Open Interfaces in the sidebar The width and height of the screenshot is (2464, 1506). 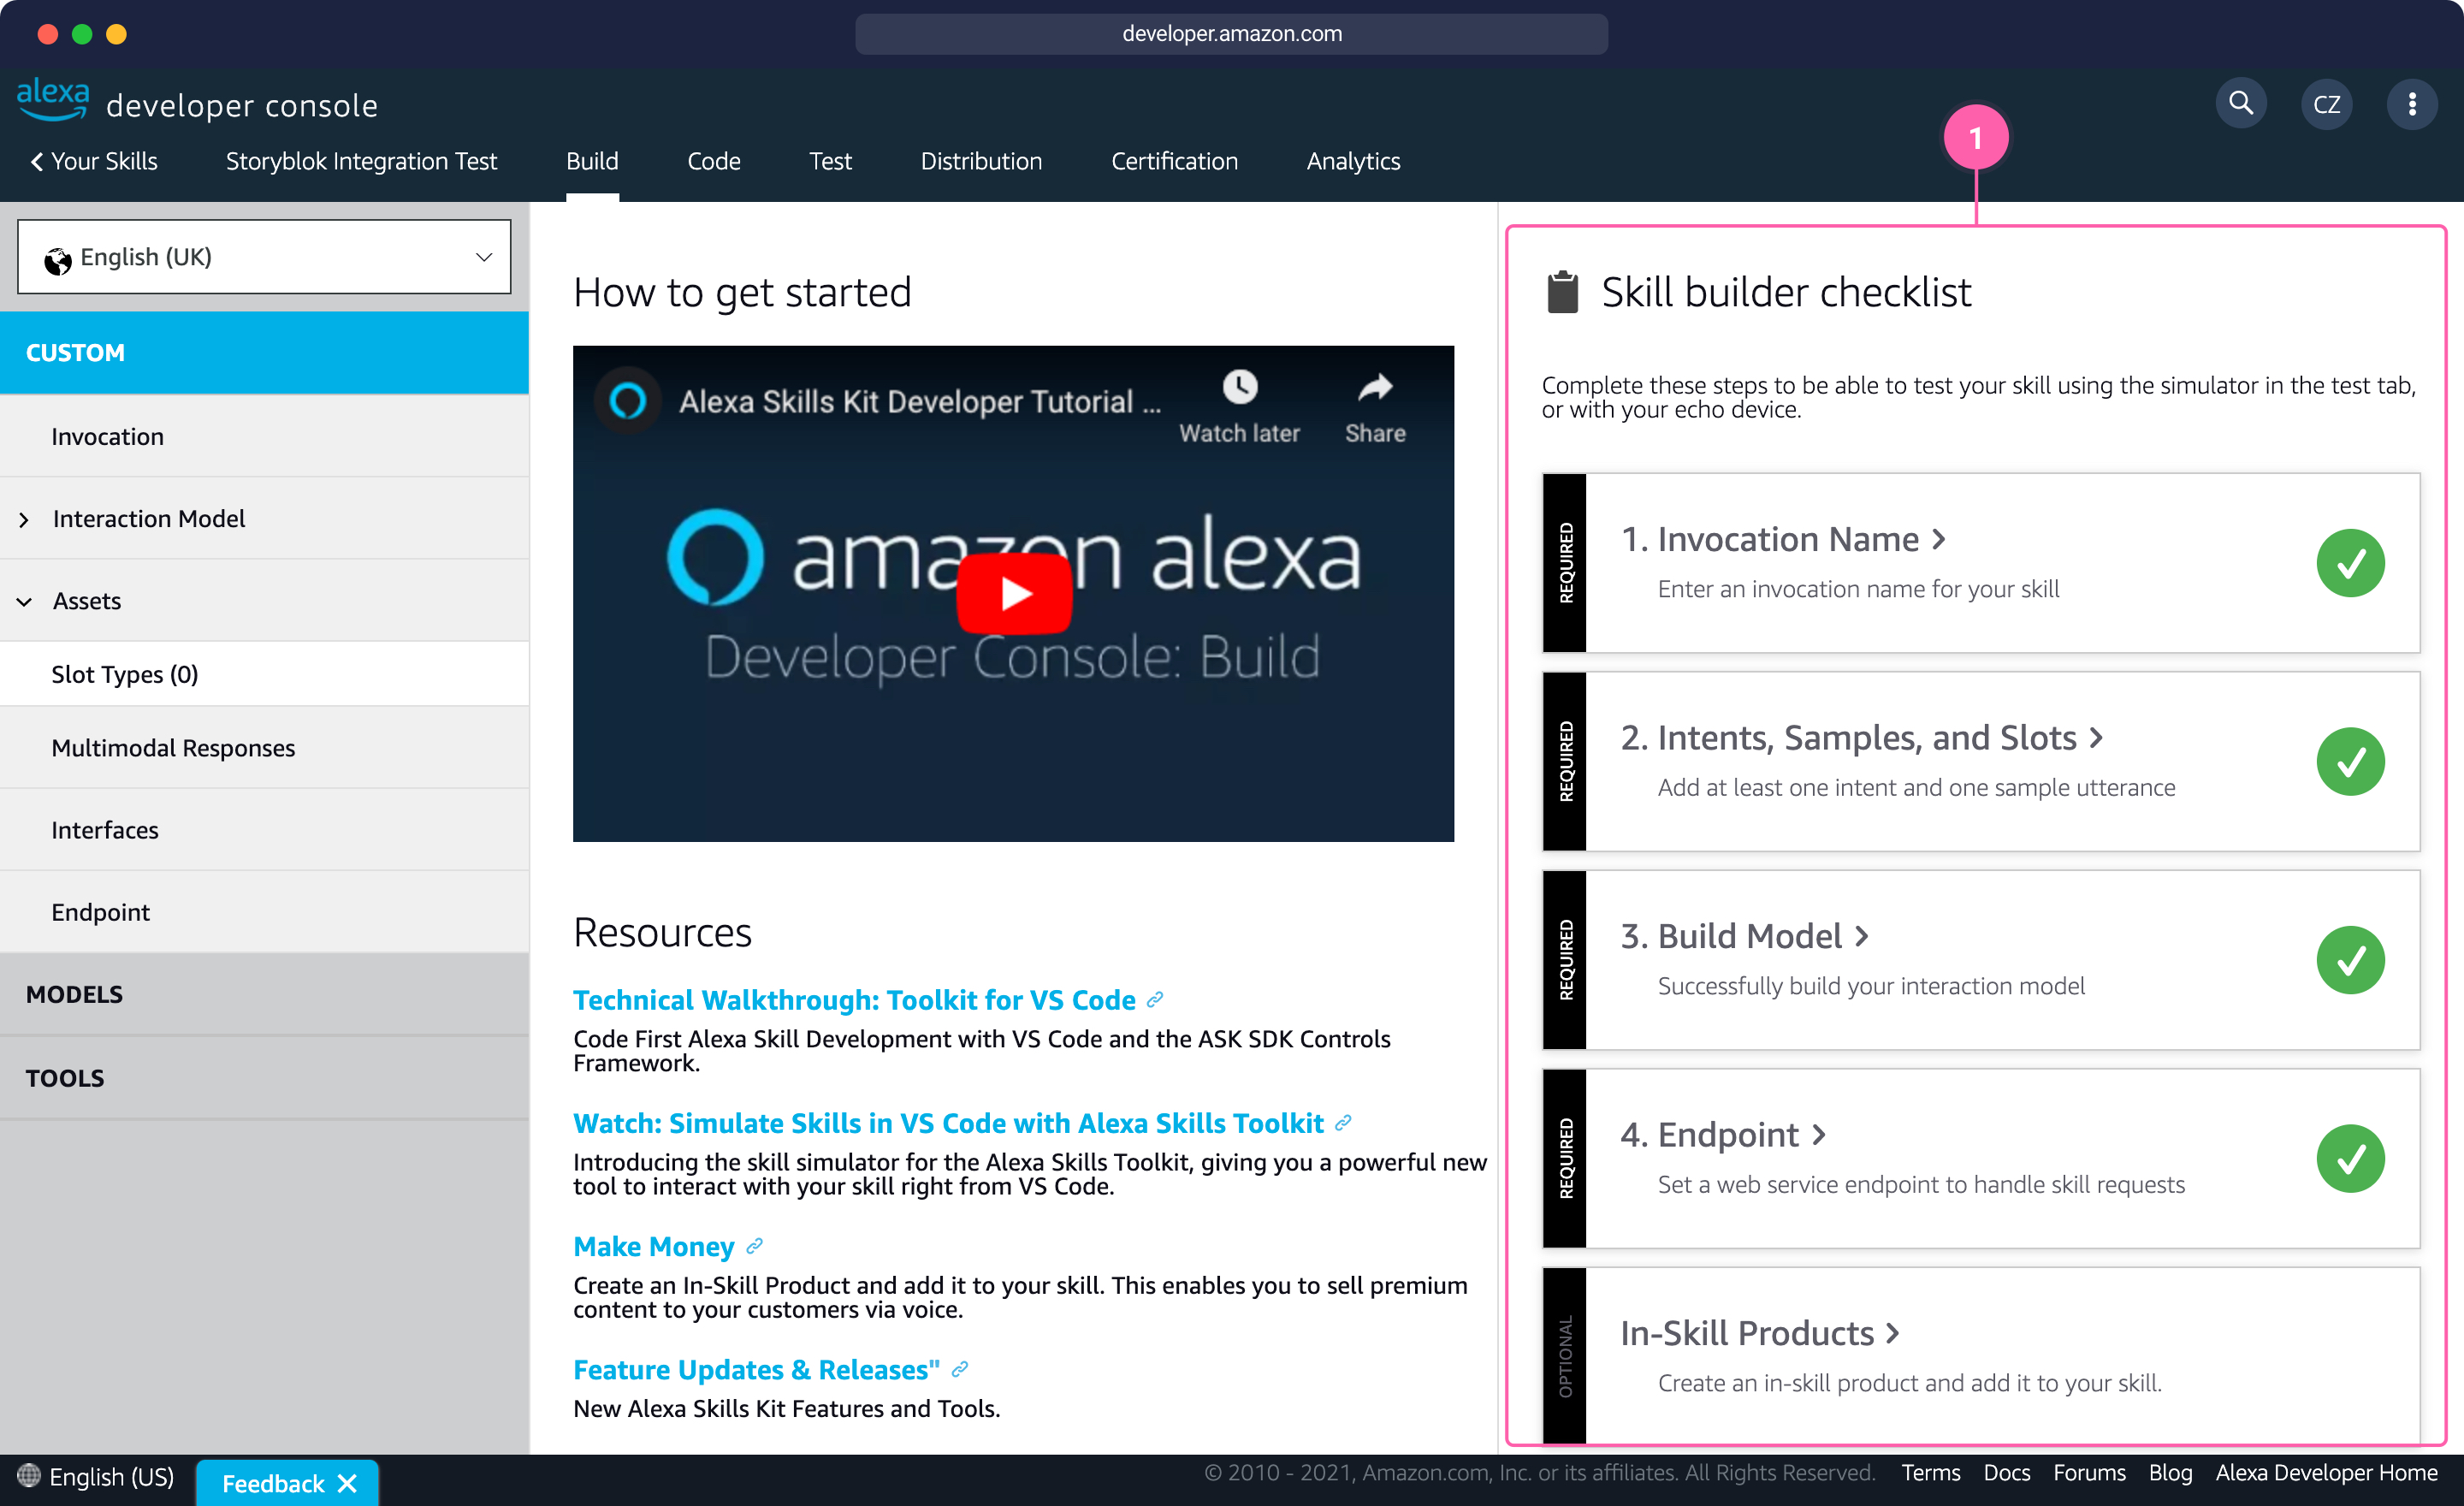click(264, 830)
